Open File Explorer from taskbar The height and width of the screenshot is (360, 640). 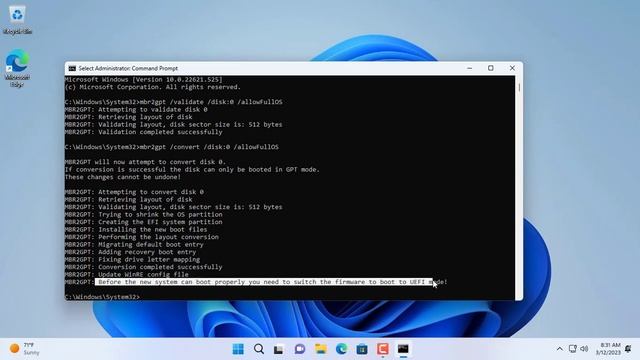pos(320,349)
